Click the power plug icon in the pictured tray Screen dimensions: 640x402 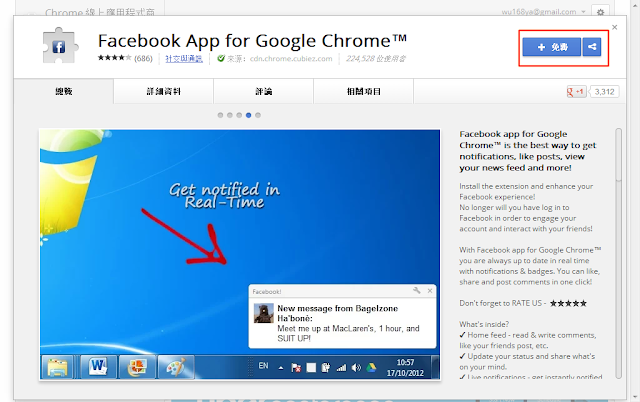point(326,368)
